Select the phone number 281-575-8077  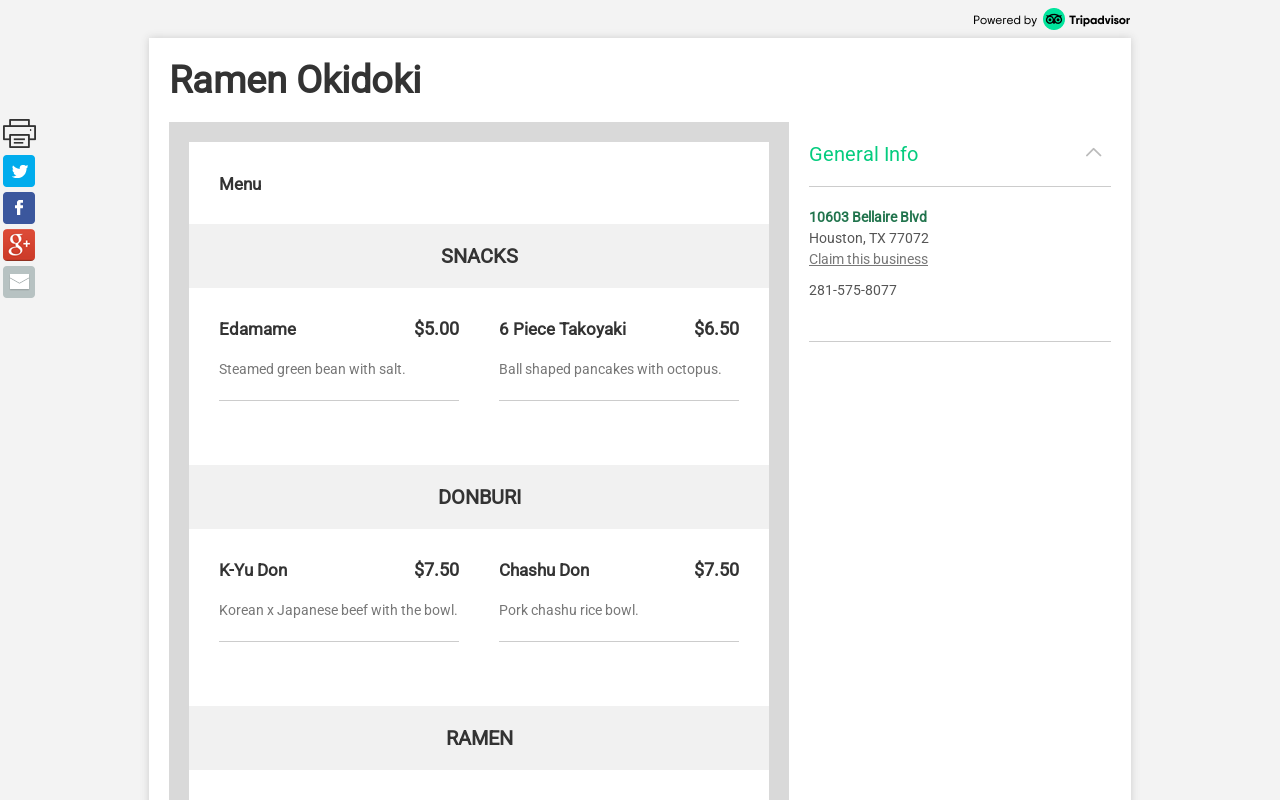click(853, 290)
